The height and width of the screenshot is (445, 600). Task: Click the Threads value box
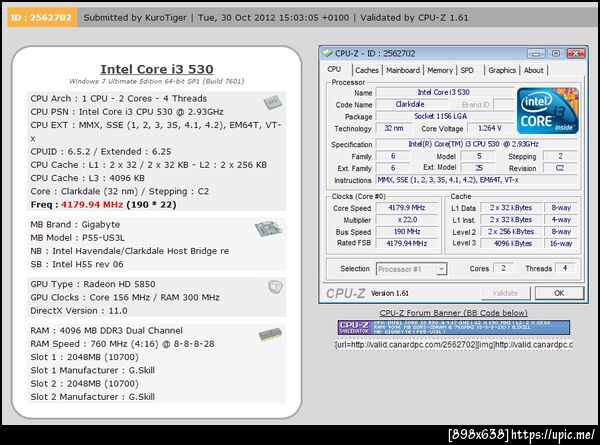pos(565,268)
